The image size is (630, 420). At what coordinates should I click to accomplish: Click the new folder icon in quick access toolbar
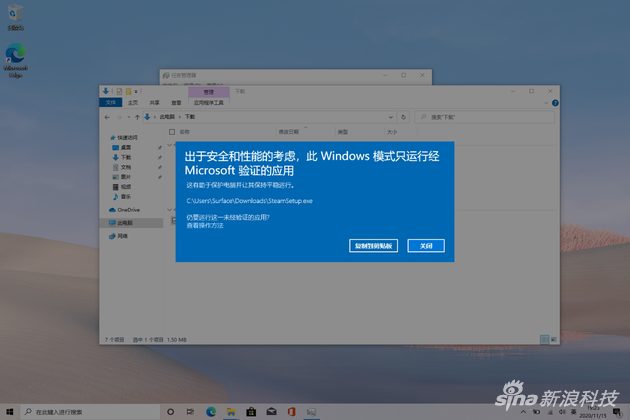point(128,91)
